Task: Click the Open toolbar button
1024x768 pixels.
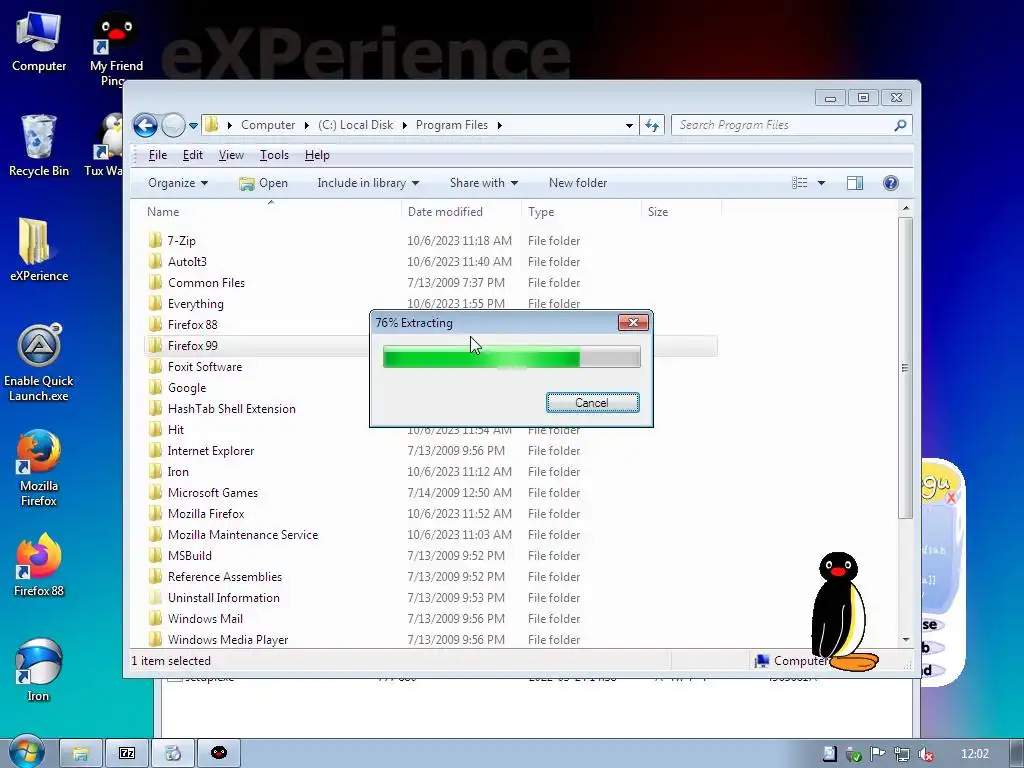Action: pos(263,183)
